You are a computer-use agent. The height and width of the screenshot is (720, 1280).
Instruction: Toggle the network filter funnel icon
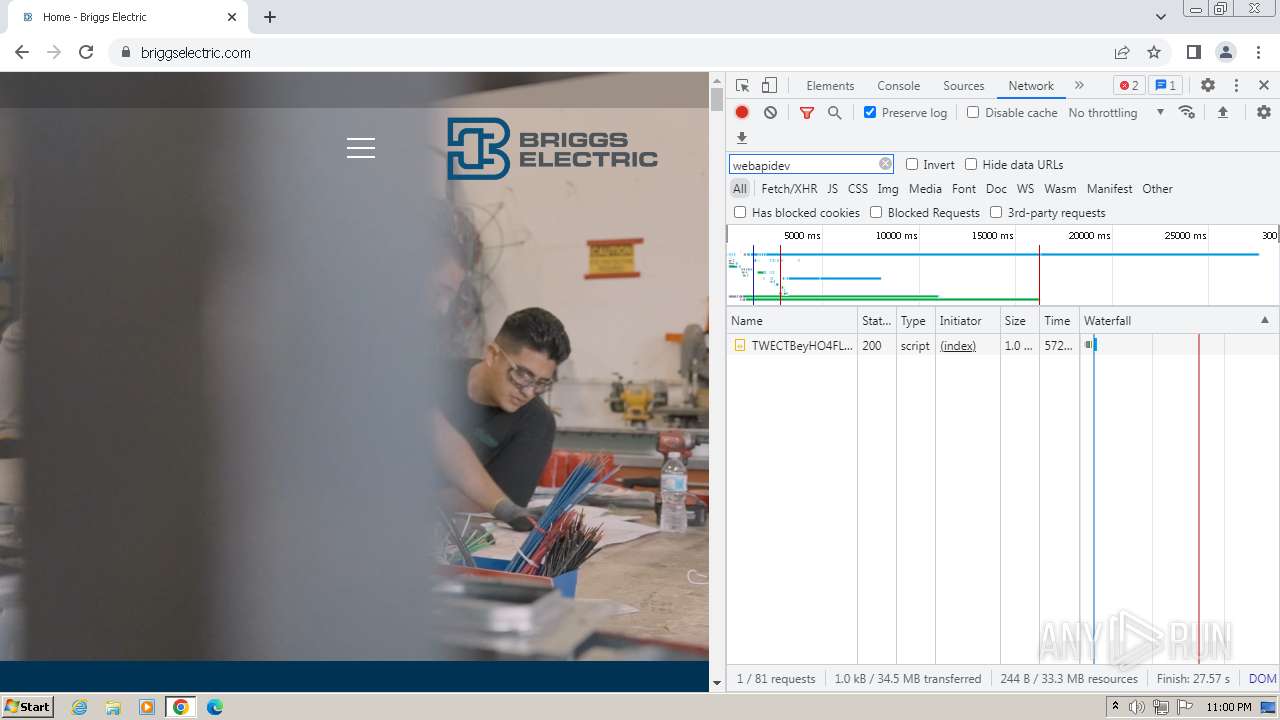coord(807,113)
